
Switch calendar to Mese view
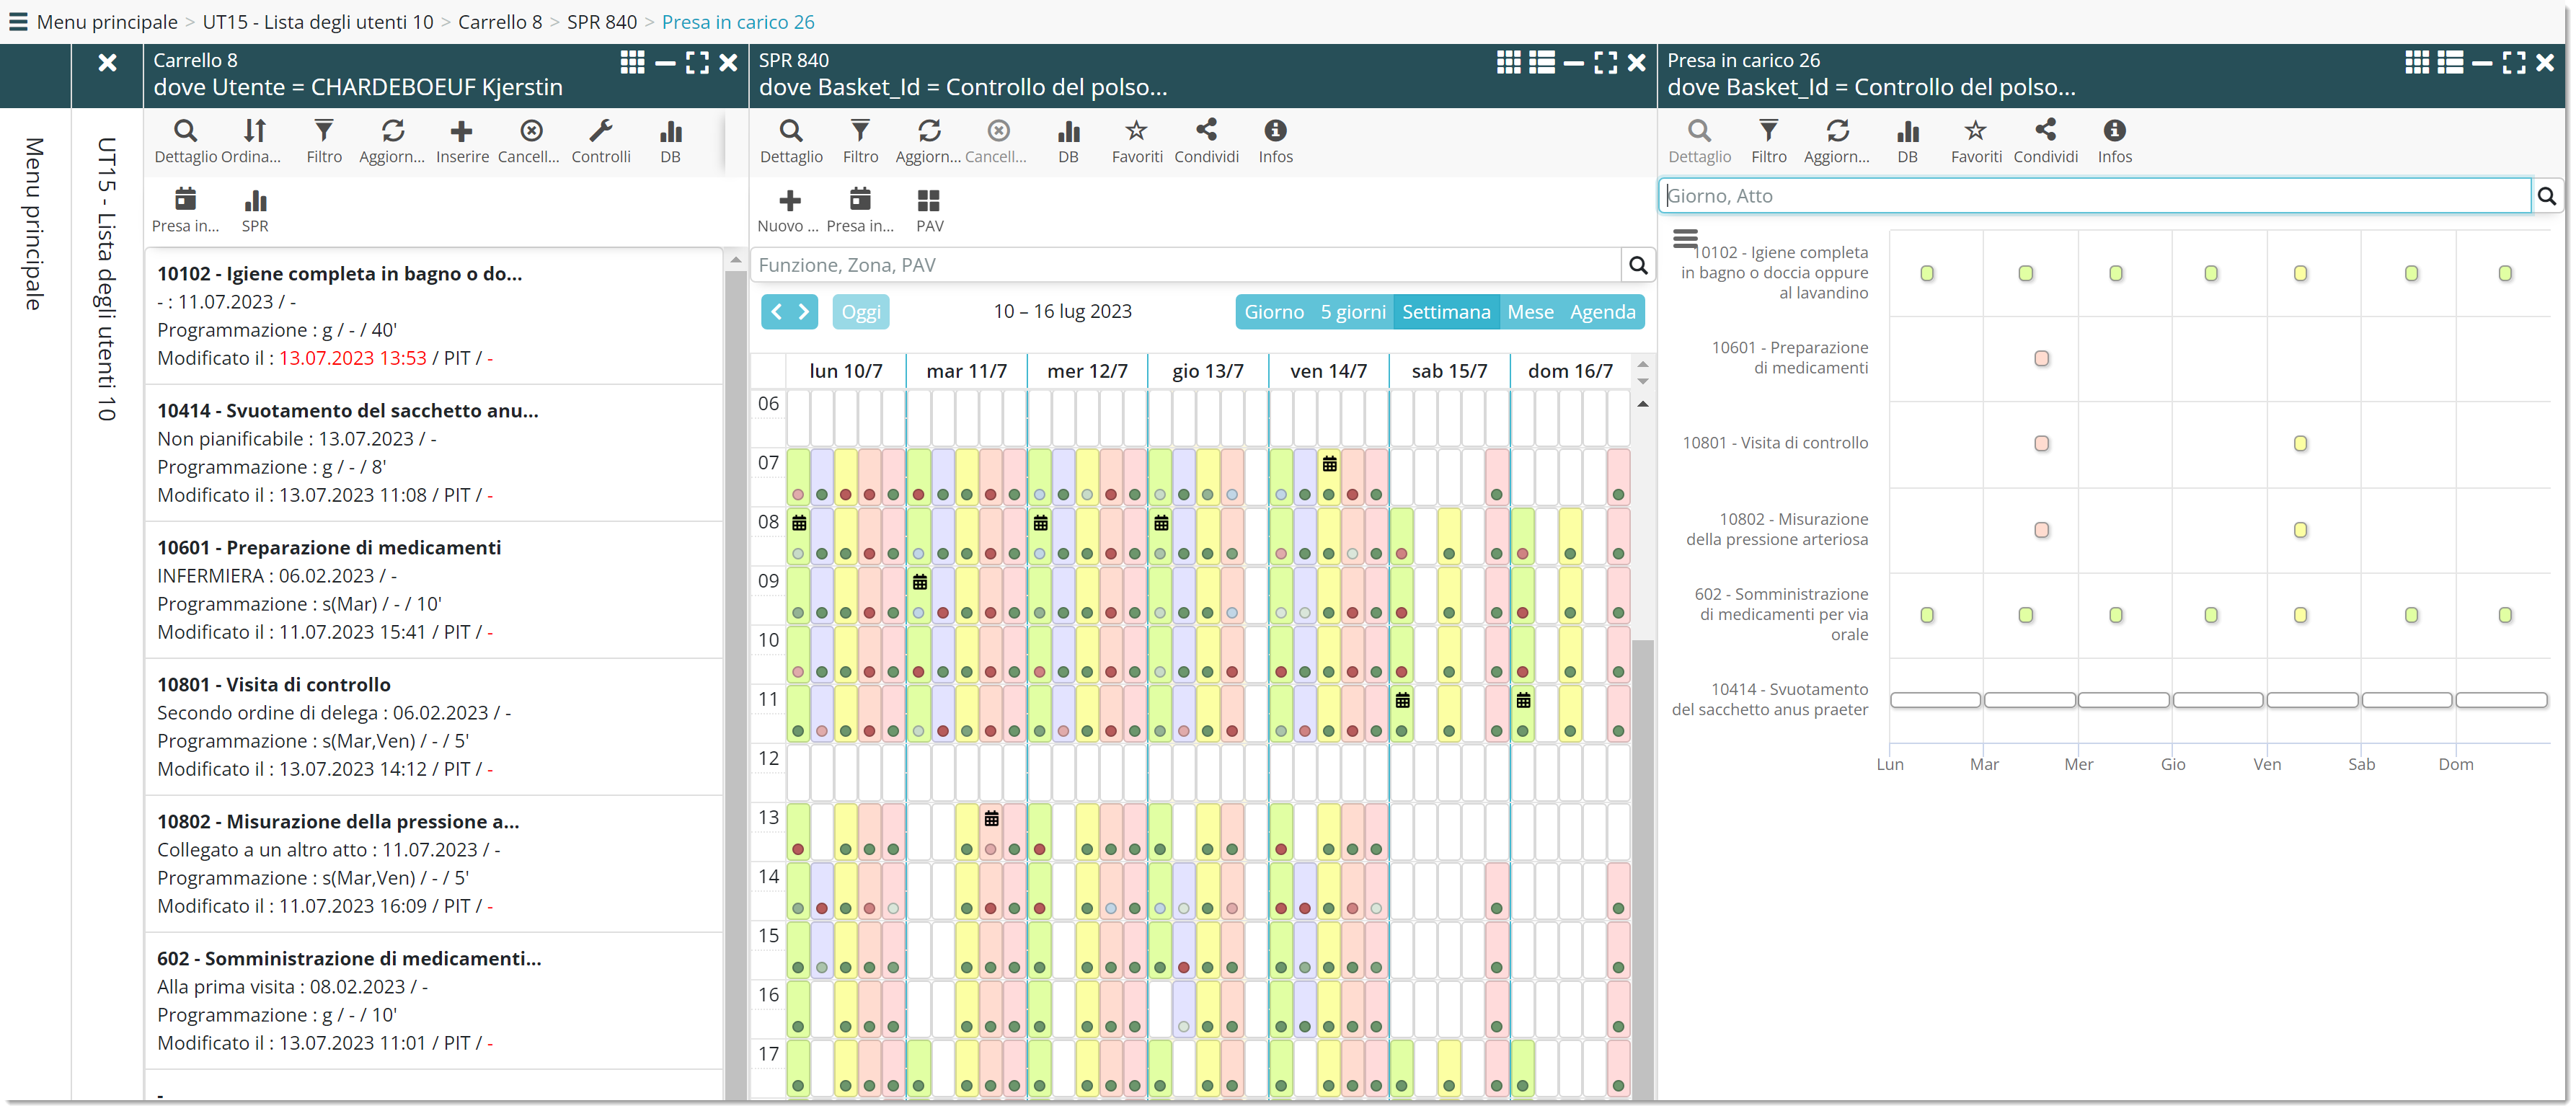coord(1530,312)
